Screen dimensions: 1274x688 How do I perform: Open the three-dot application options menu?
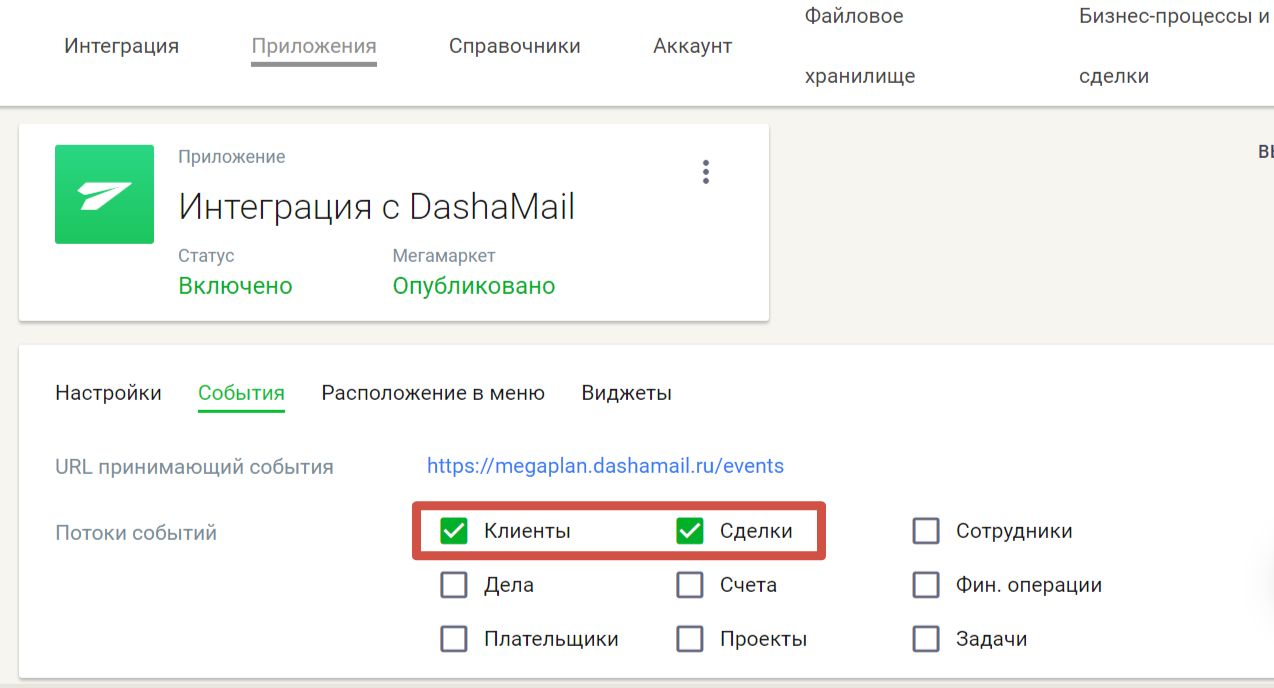pyautogui.click(x=706, y=172)
